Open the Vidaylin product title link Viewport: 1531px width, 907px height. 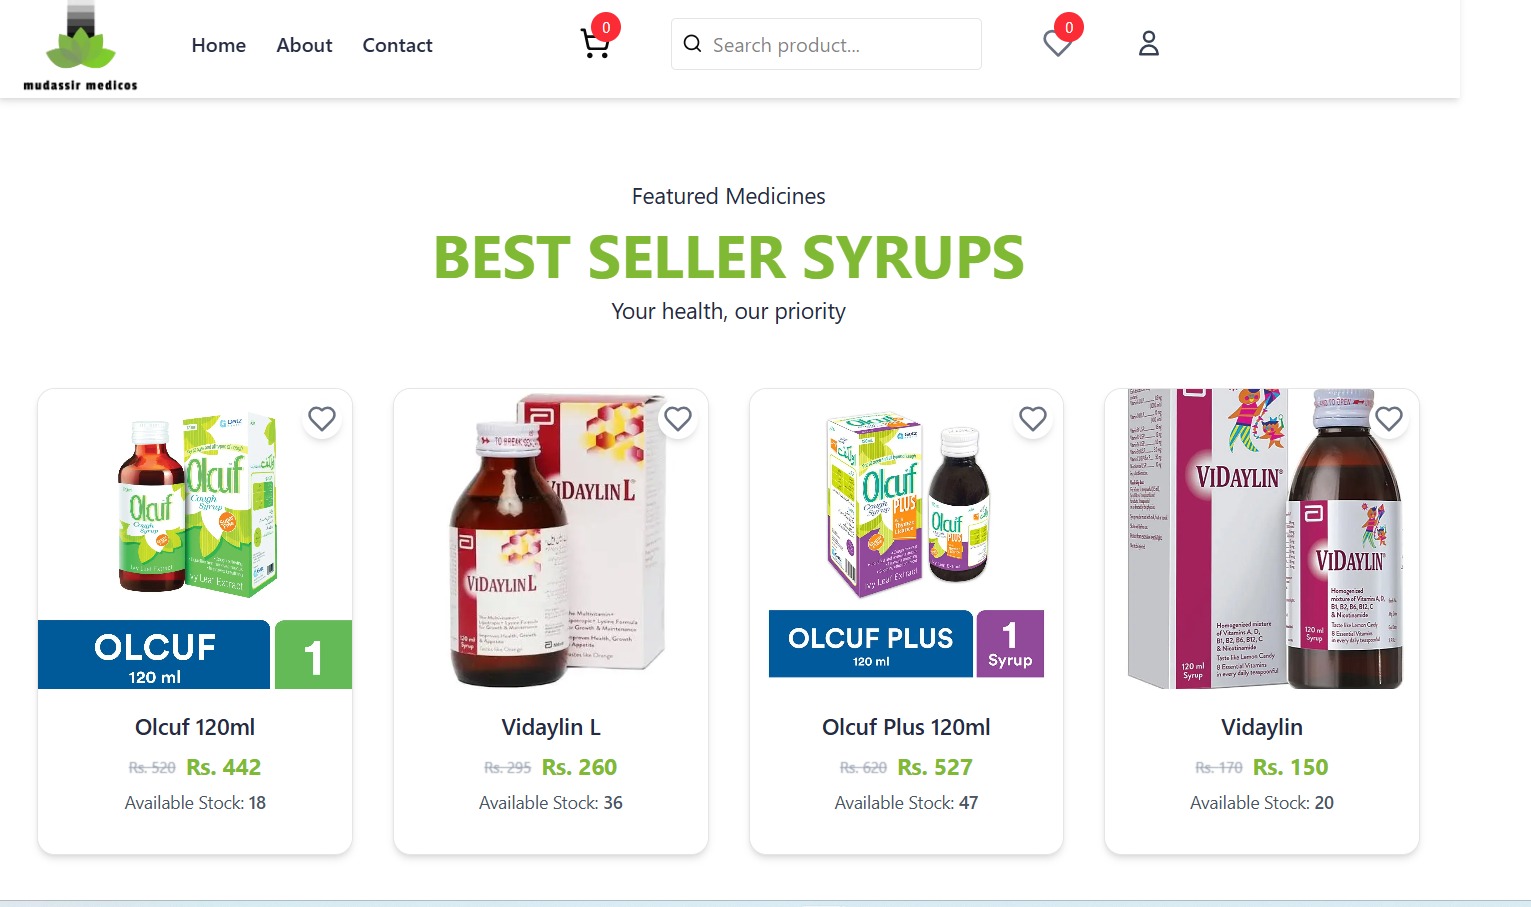click(x=1262, y=727)
